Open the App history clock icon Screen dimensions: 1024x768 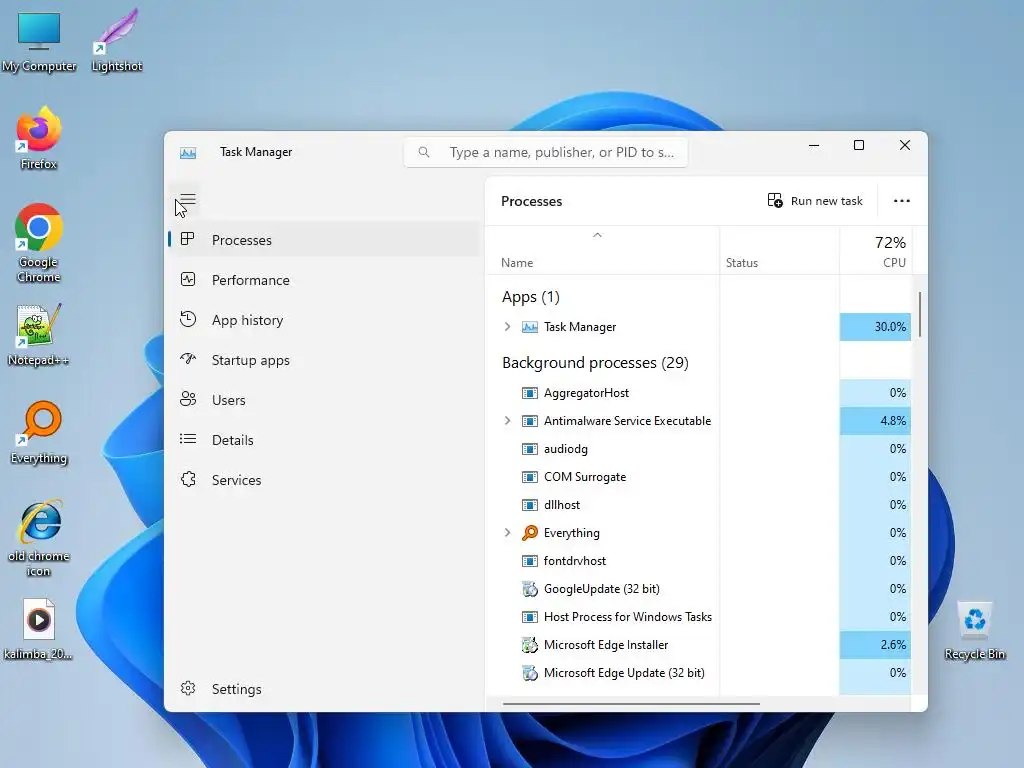pyautogui.click(x=188, y=319)
